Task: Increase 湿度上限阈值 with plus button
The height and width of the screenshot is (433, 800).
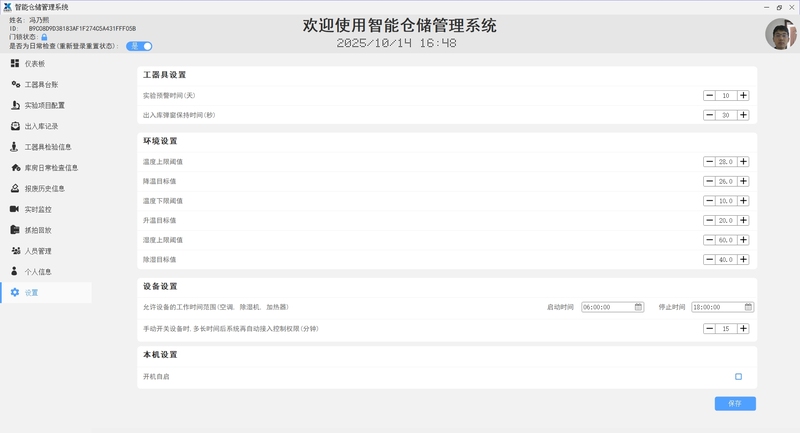Action: click(743, 240)
